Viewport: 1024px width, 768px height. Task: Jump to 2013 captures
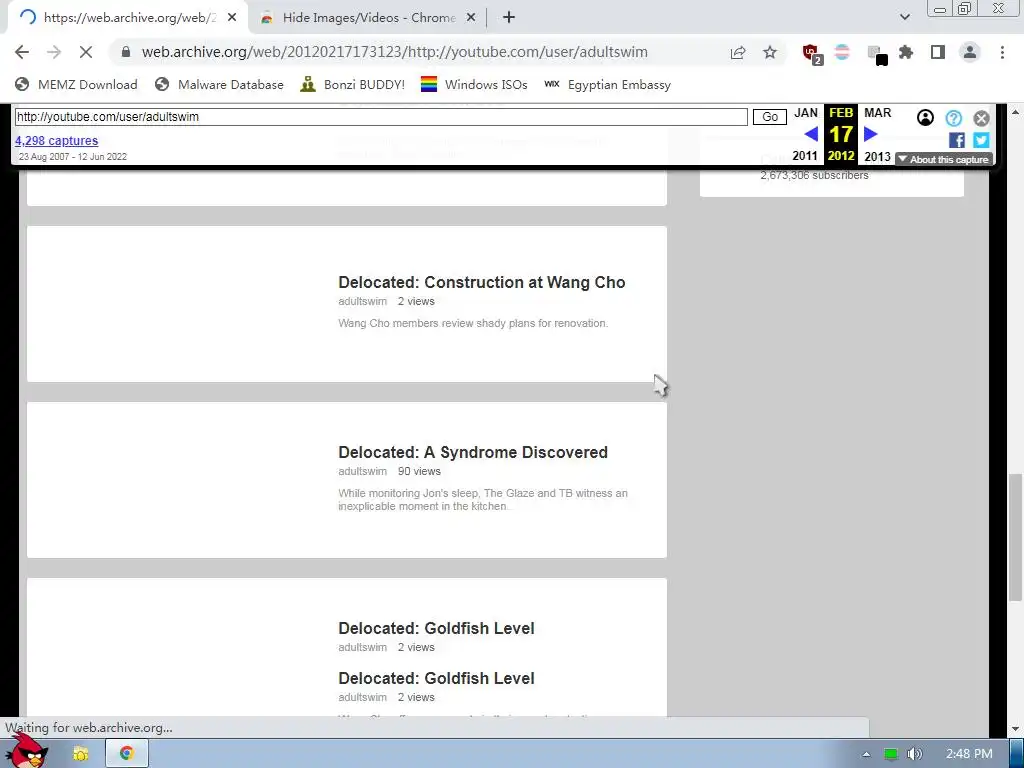click(877, 156)
